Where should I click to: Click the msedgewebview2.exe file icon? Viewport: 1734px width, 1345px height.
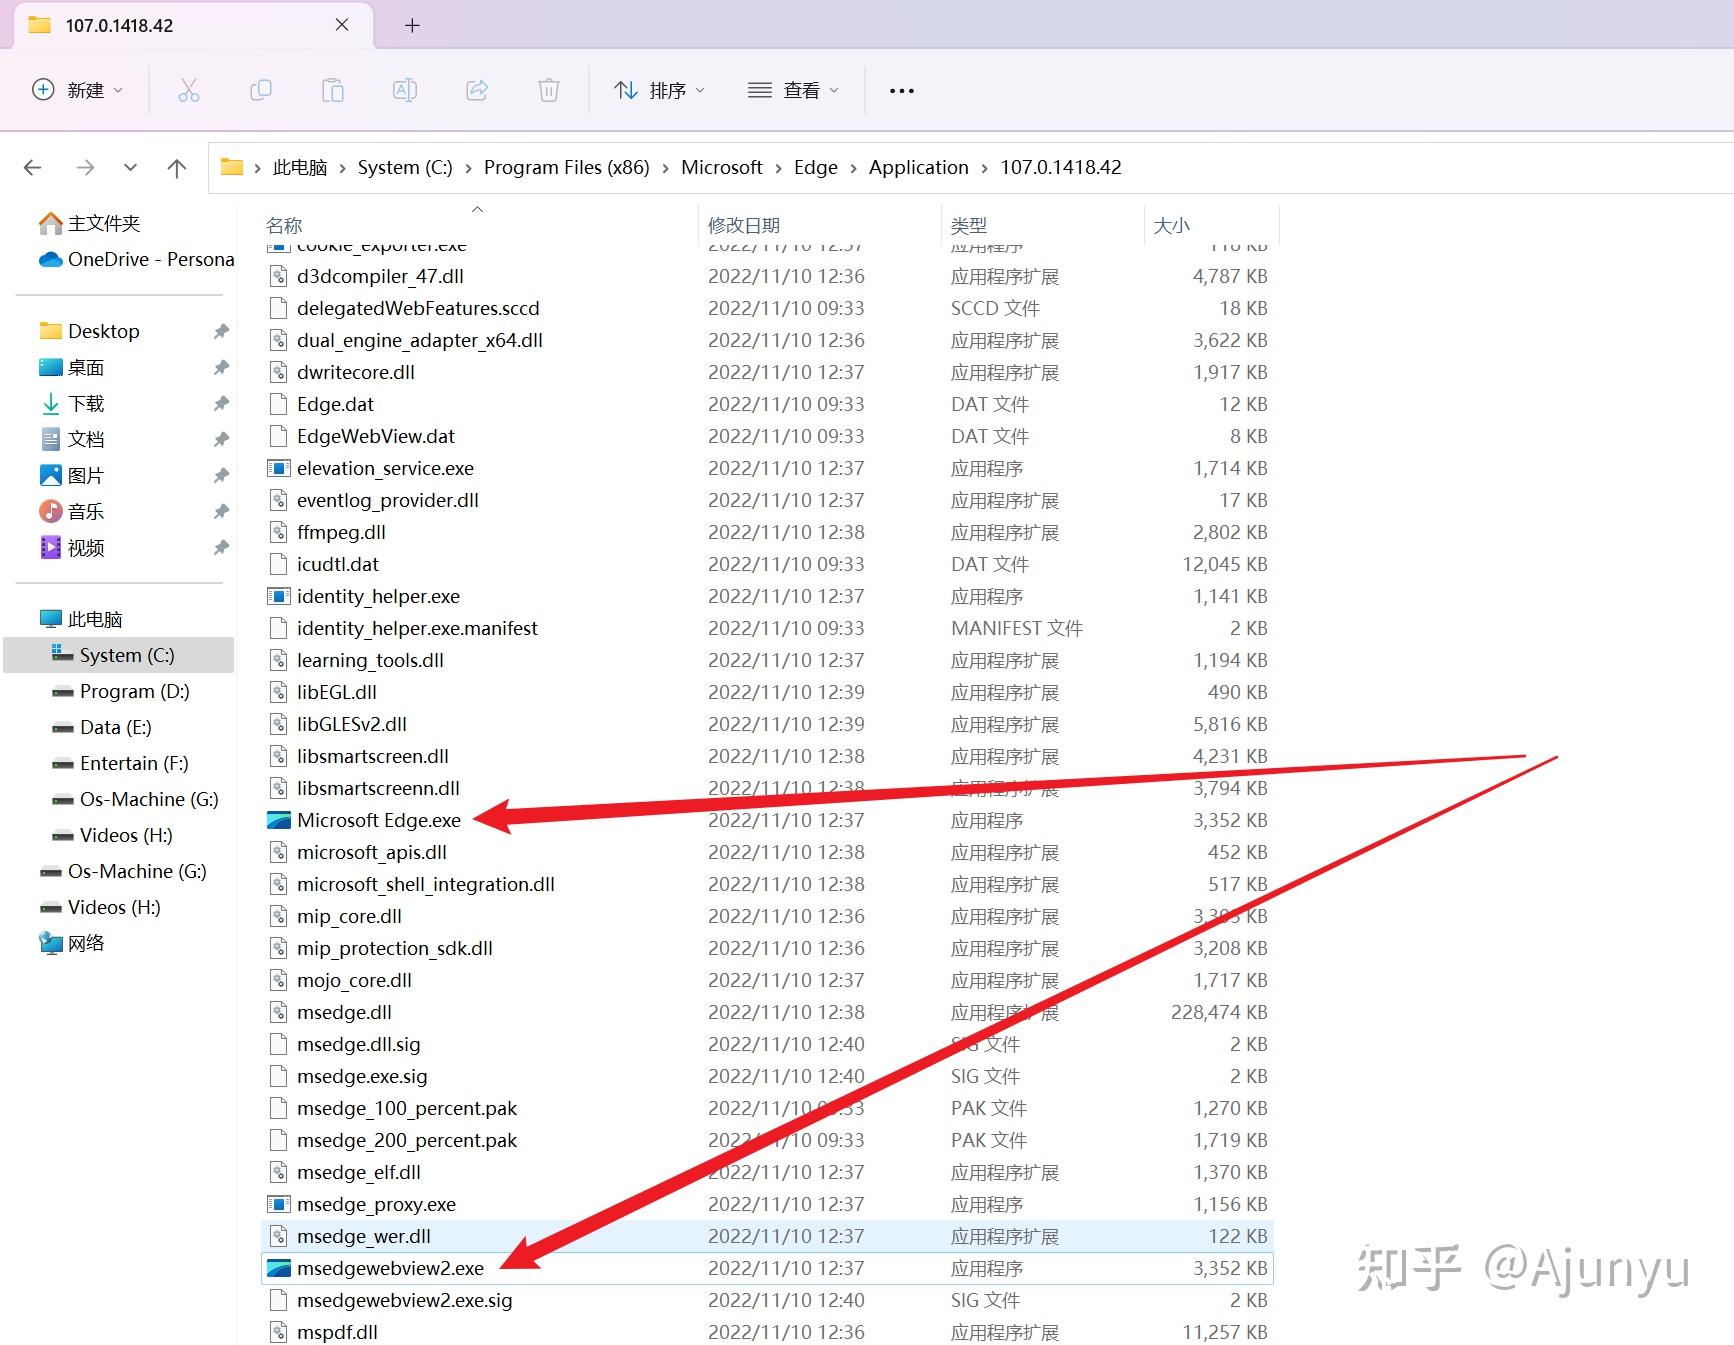tap(279, 1268)
